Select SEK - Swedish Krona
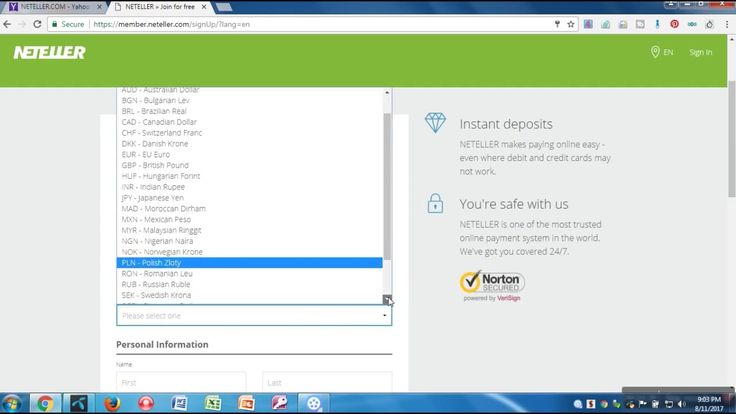Viewport: 736px width, 414px height. [x=250, y=295]
